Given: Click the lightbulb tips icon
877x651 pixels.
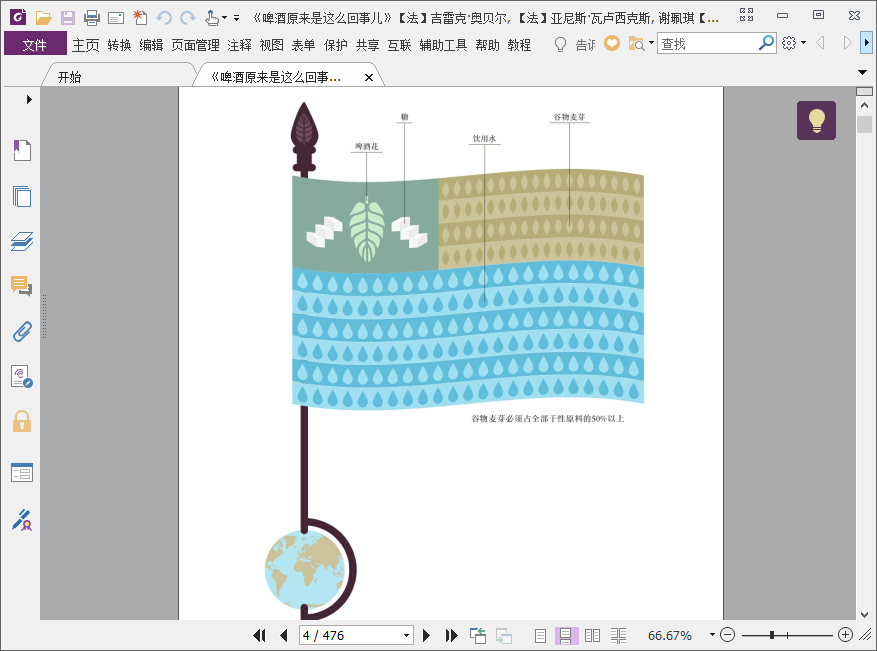Looking at the screenshot, I should click(x=816, y=120).
